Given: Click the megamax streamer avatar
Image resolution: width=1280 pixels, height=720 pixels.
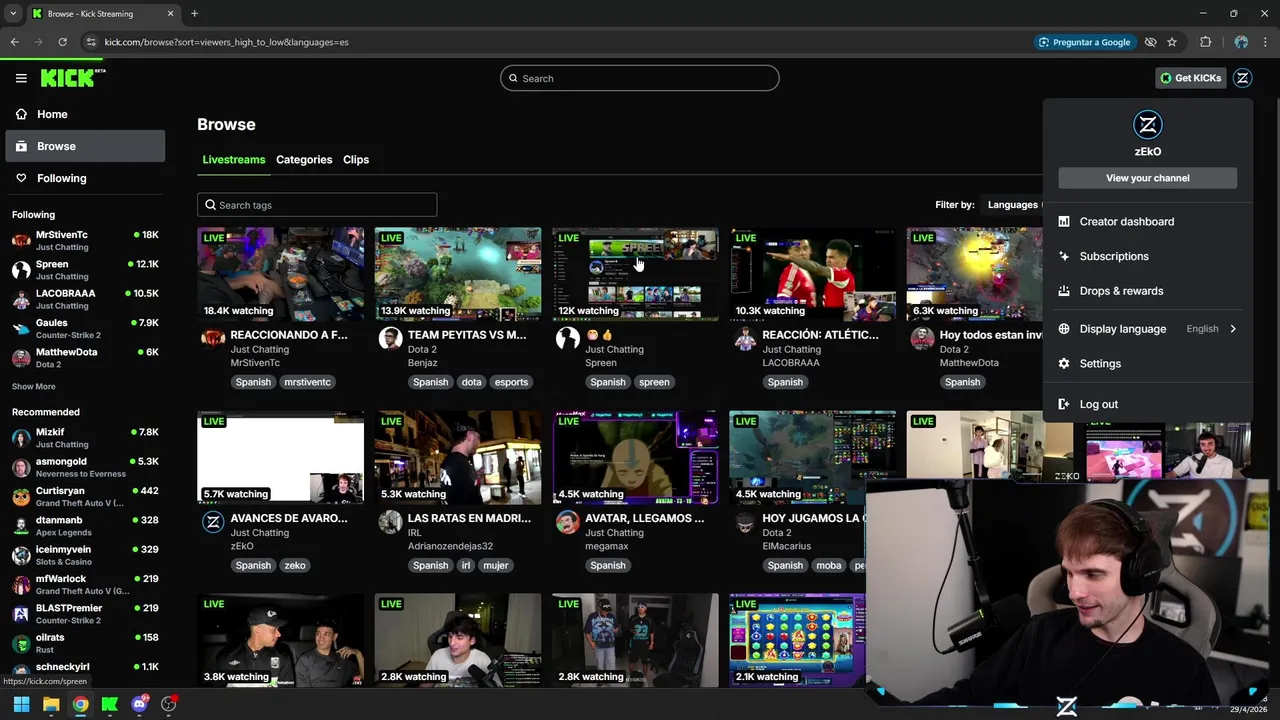Looking at the screenshot, I should tap(568, 522).
